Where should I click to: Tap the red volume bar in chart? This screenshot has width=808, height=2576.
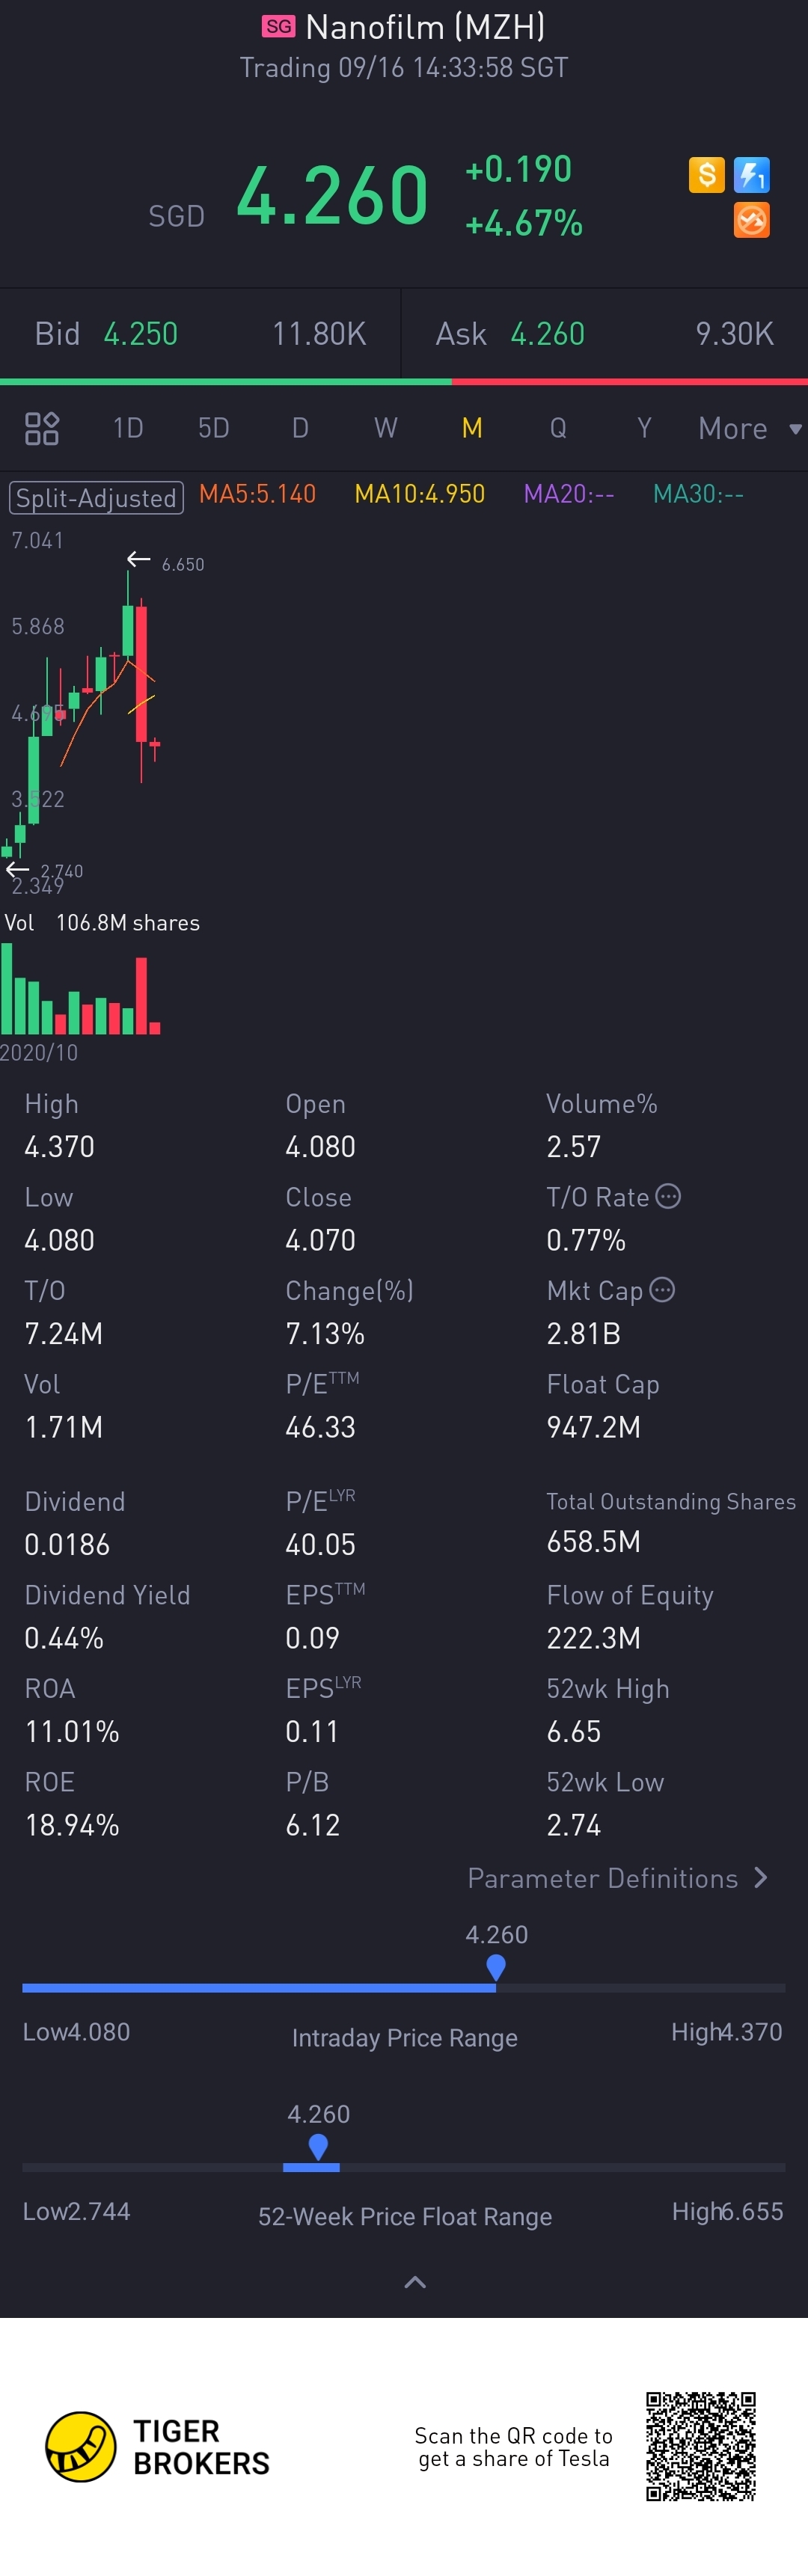pos(141,996)
